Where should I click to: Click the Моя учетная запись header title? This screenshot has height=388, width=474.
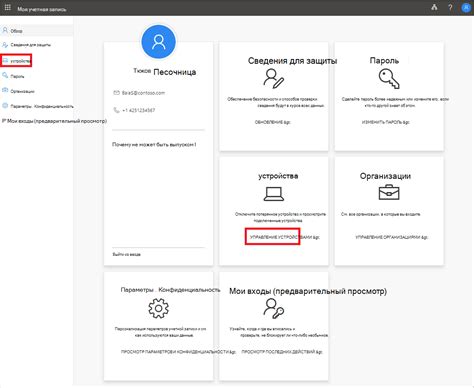(x=42, y=9)
